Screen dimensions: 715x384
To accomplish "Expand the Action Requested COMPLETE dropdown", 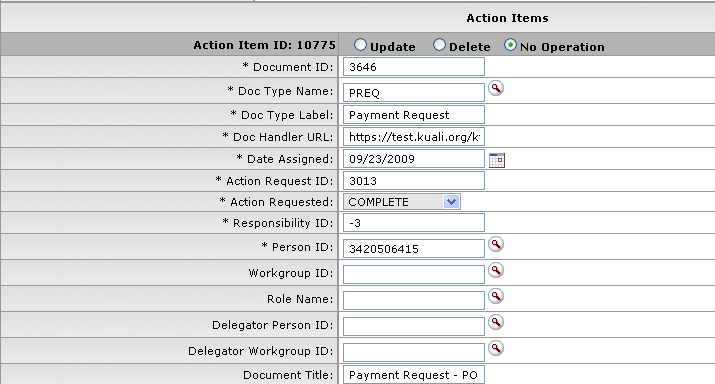I will (402, 202).
